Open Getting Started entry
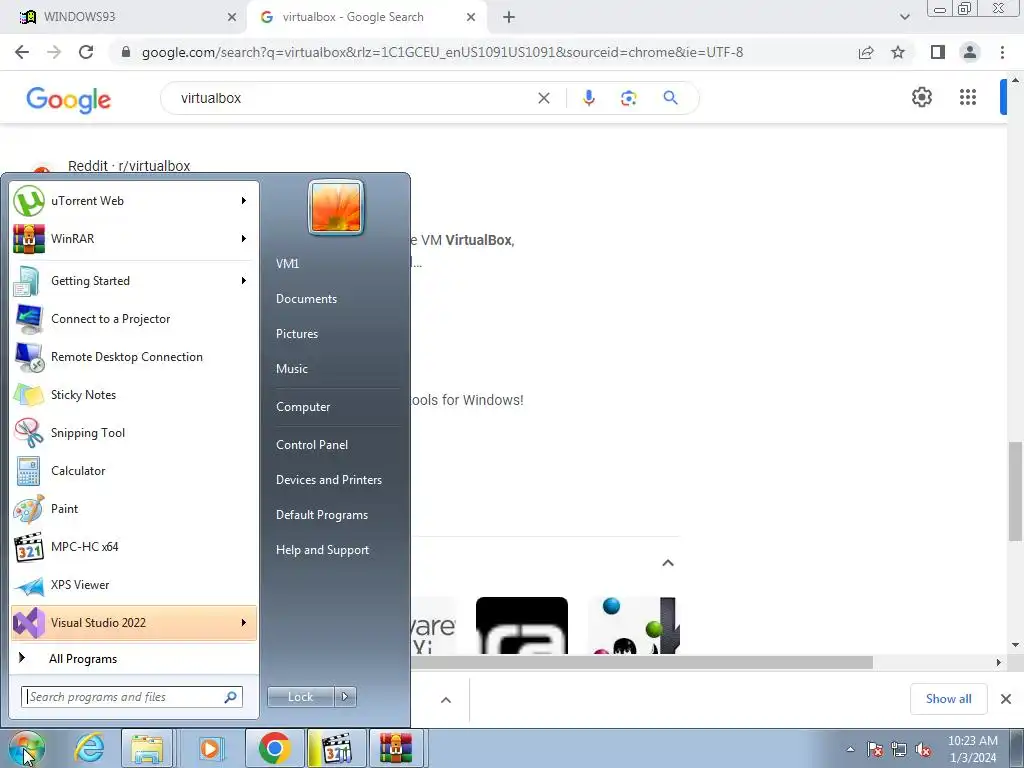 pos(134,281)
